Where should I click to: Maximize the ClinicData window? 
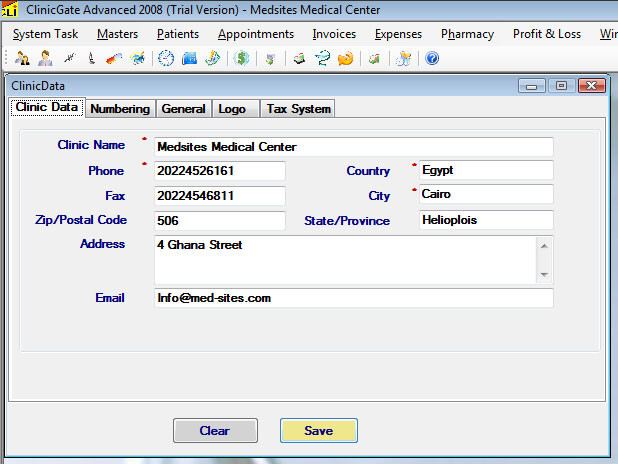pos(561,86)
